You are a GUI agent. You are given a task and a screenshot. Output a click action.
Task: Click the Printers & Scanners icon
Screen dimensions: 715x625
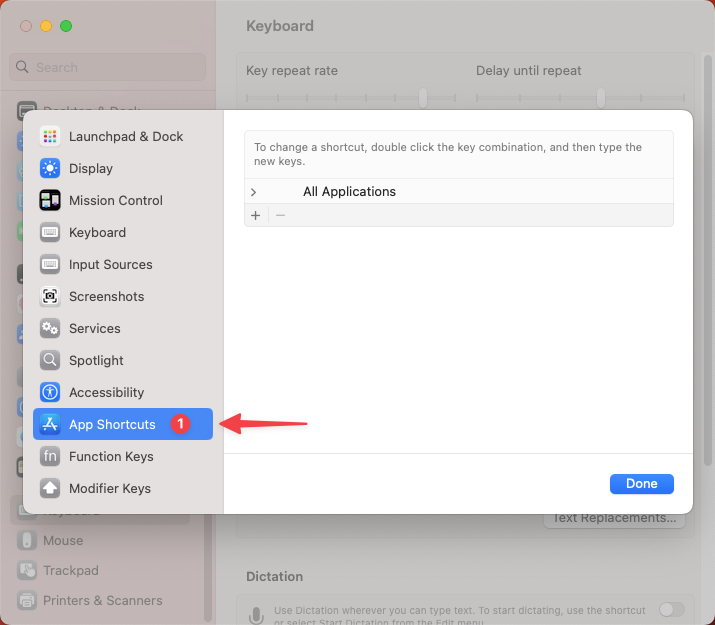(x=27, y=600)
